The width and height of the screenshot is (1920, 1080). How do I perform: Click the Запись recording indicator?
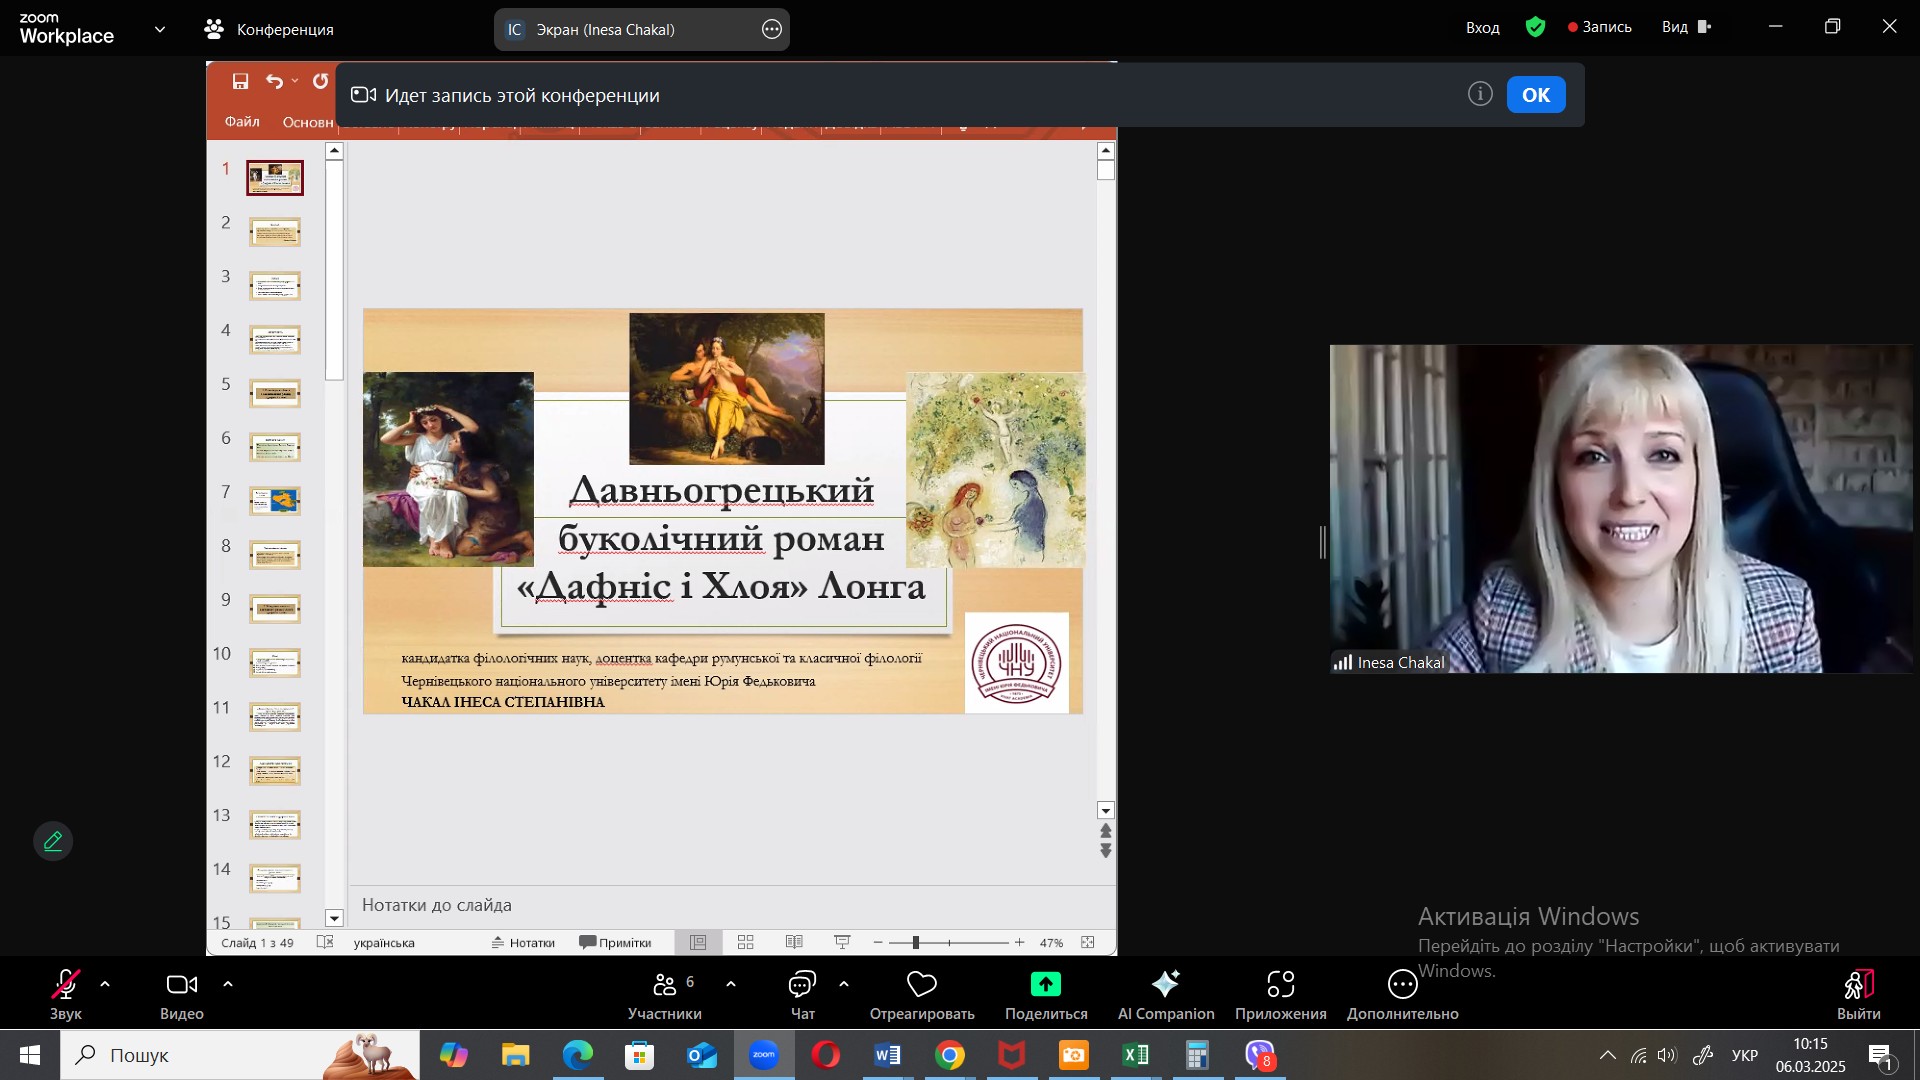coord(1600,27)
